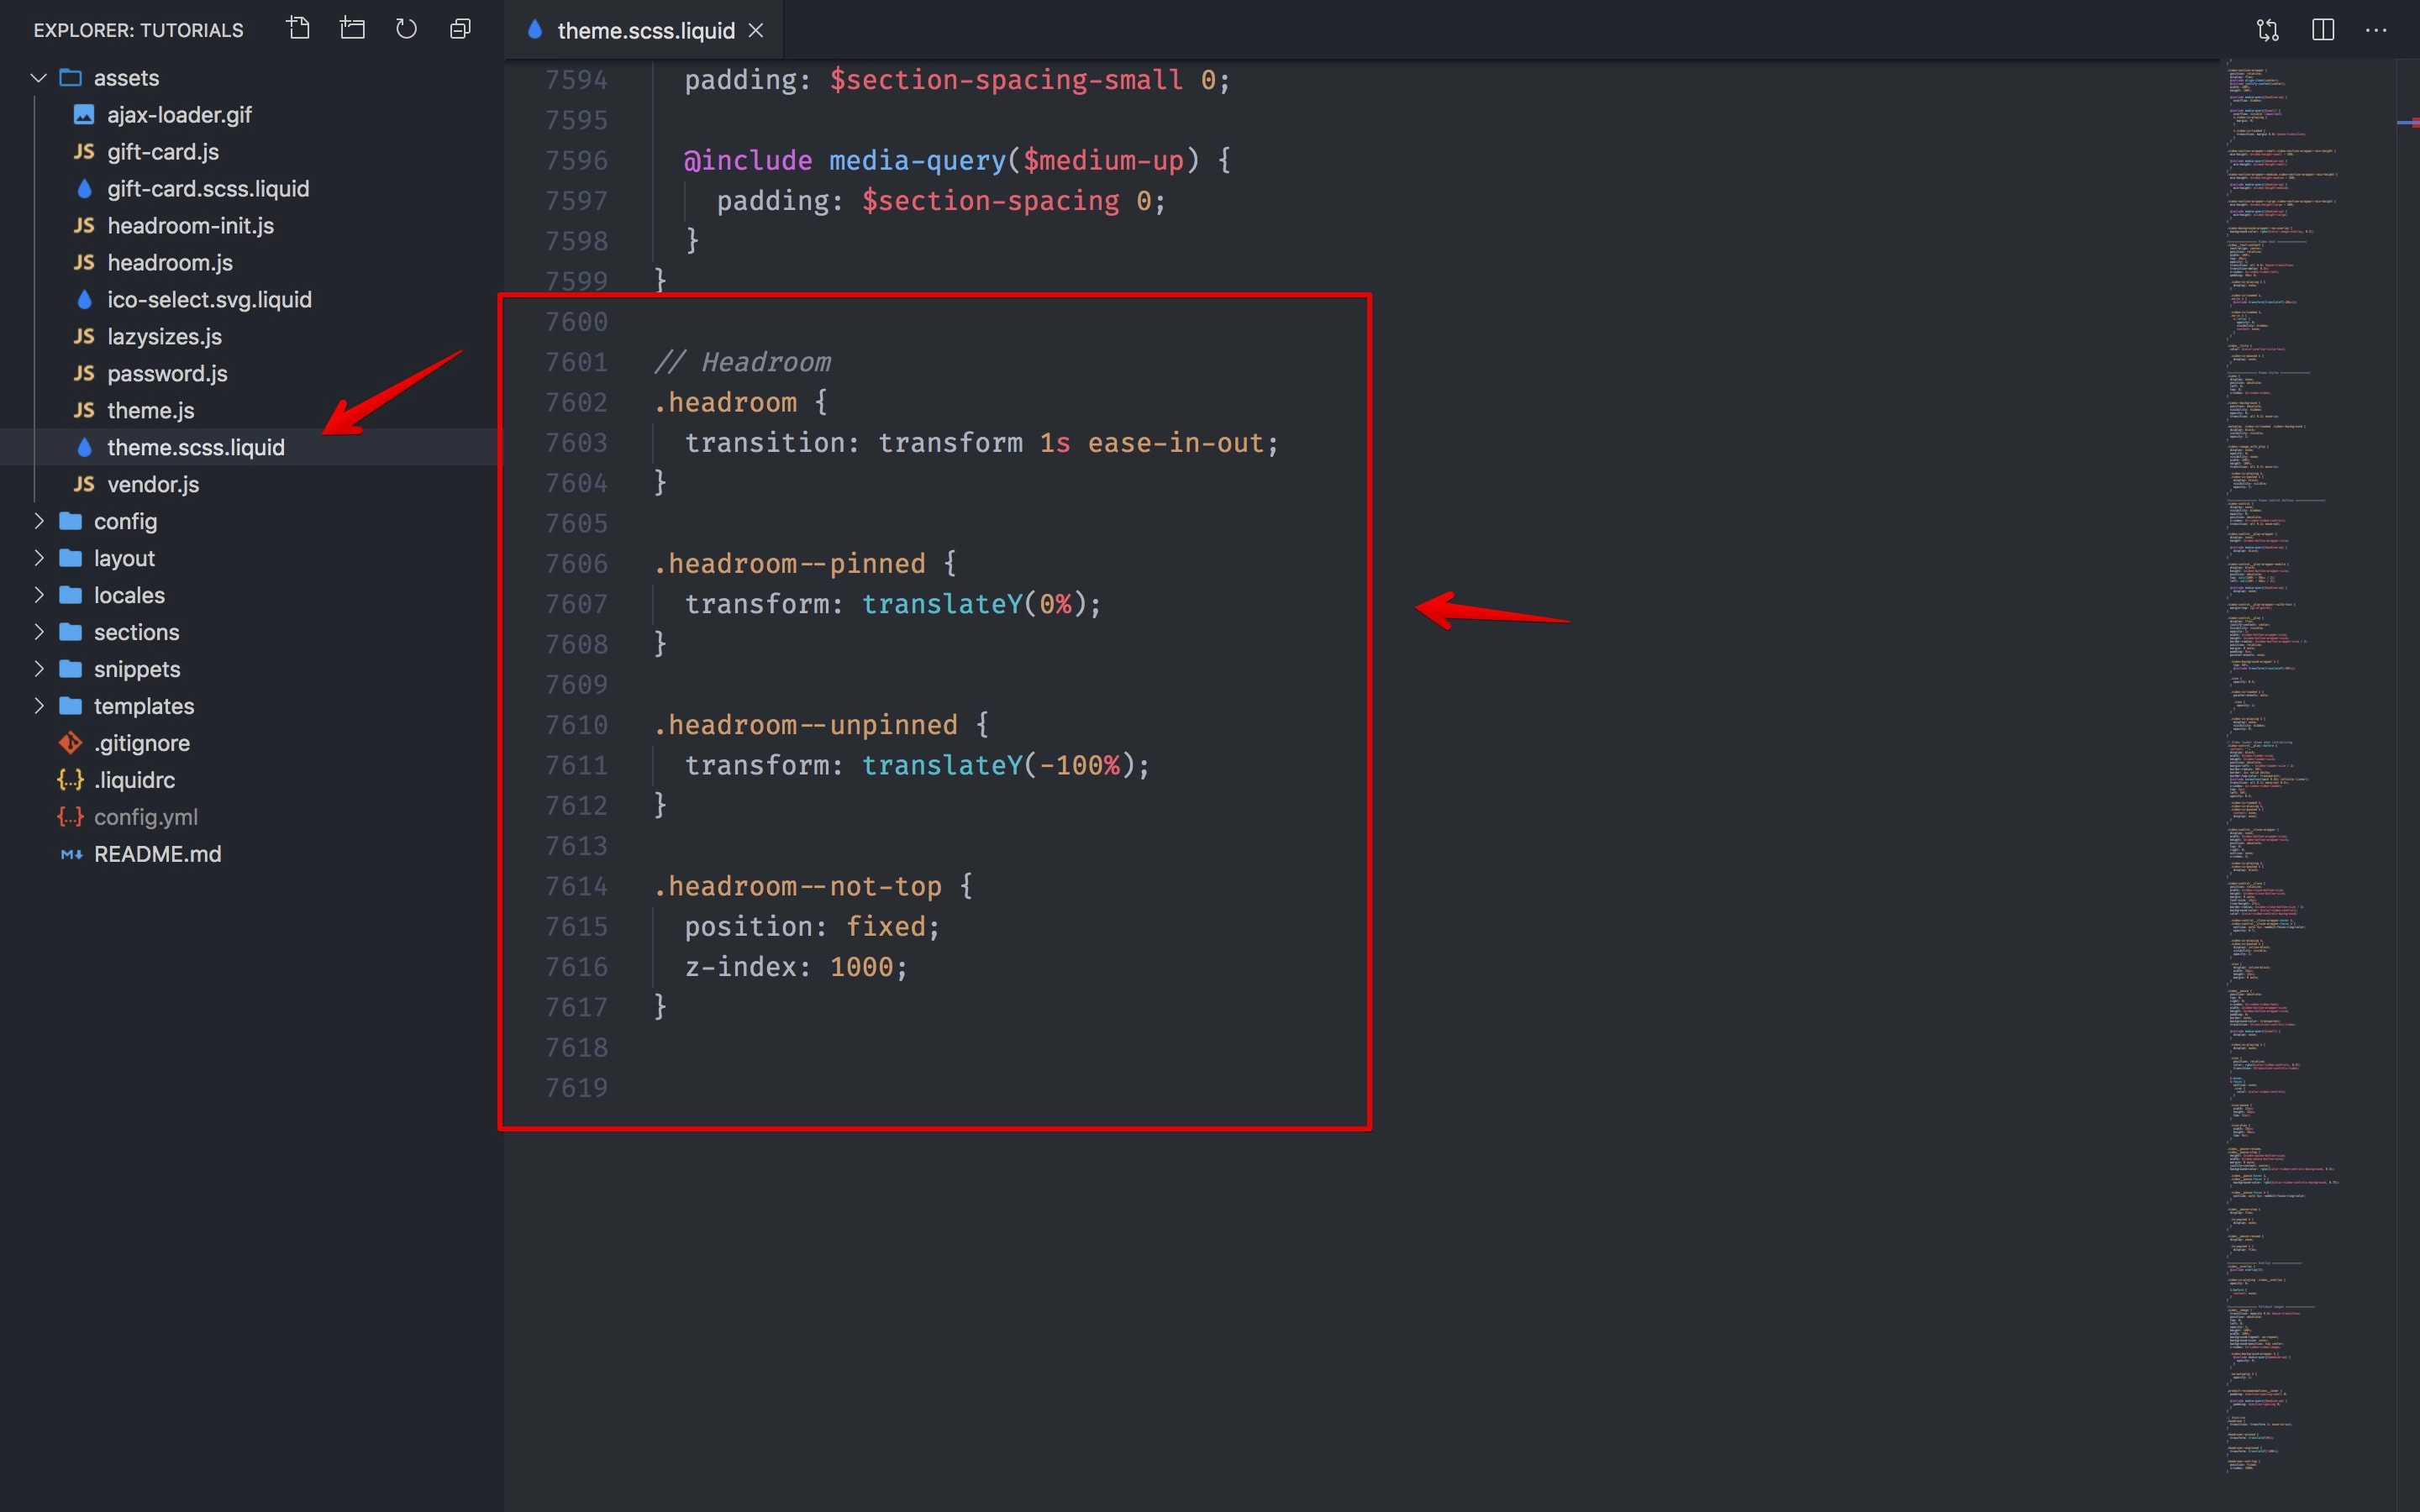Select the theme.scss.liquid editor tab
The image size is (2420, 1512).
point(644,30)
